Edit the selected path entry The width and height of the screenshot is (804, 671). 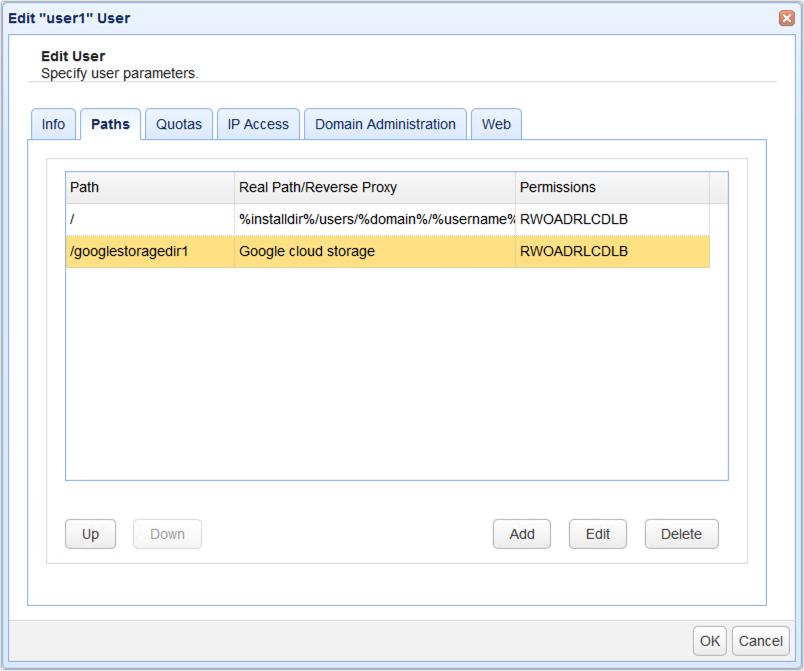pyautogui.click(x=597, y=533)
